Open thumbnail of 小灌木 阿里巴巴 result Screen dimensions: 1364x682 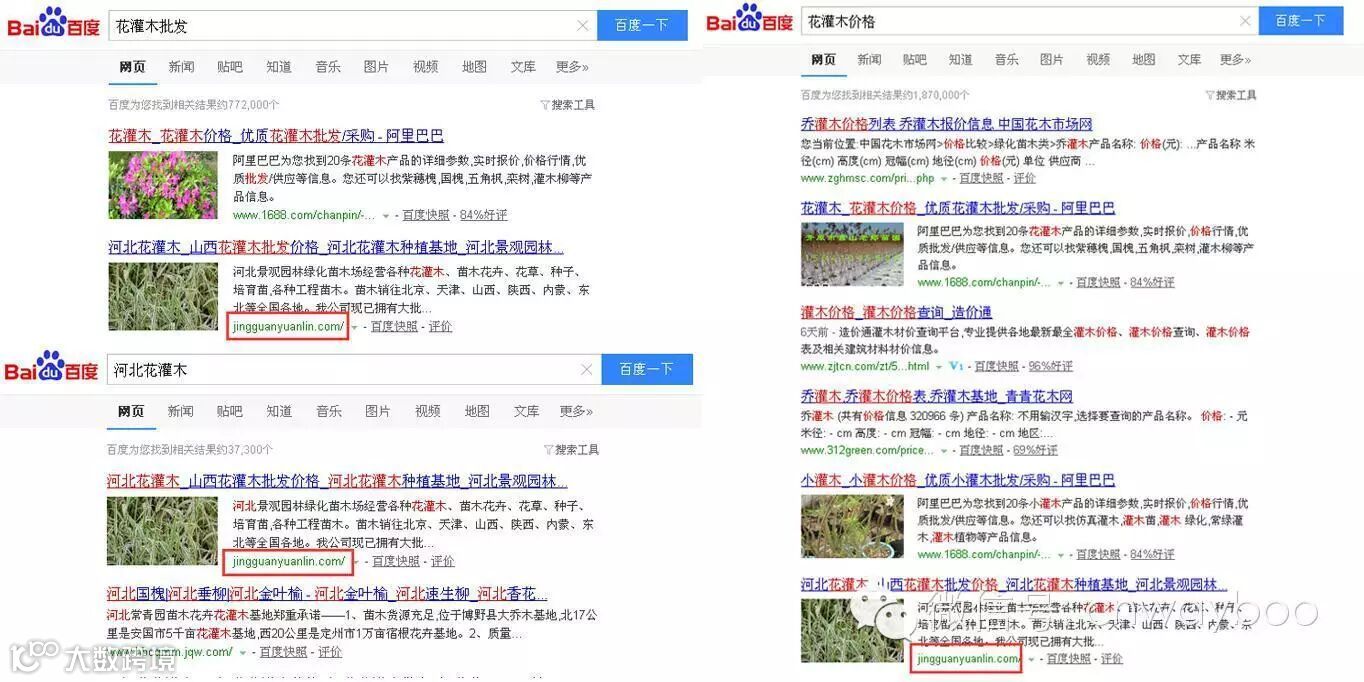click(851, 526)
